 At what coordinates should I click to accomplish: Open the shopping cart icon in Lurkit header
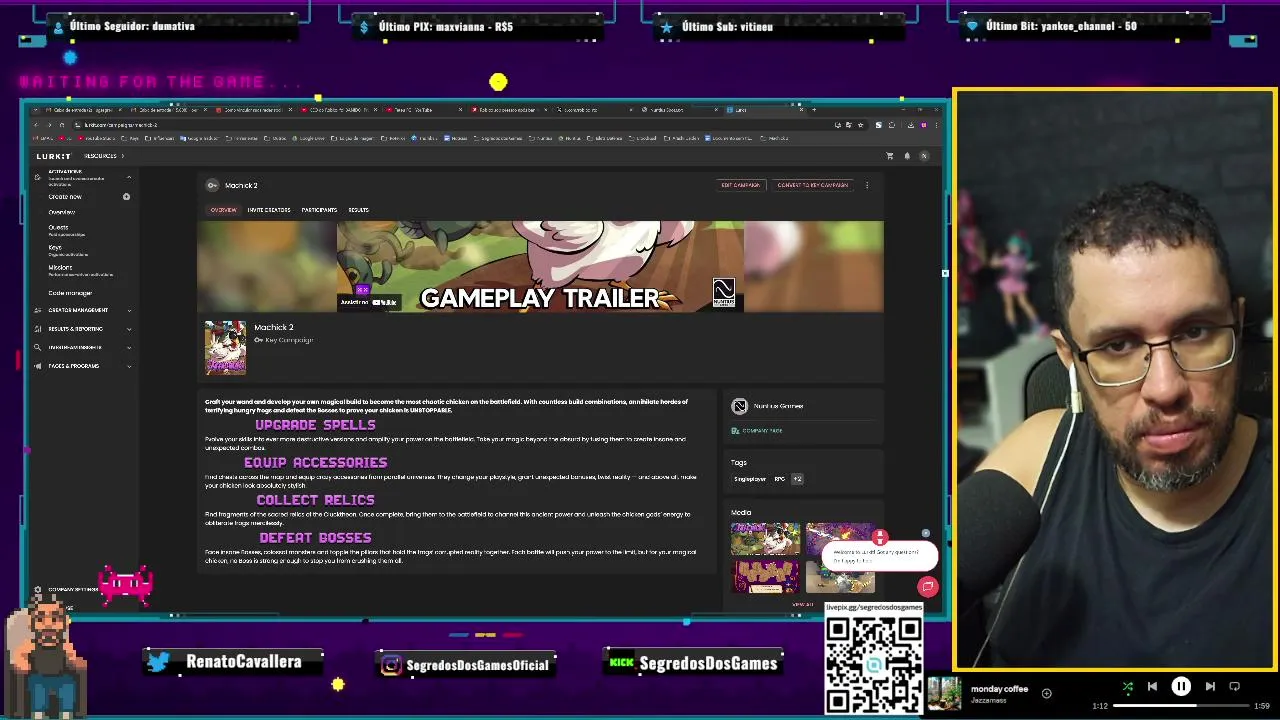tap(889, 156)
